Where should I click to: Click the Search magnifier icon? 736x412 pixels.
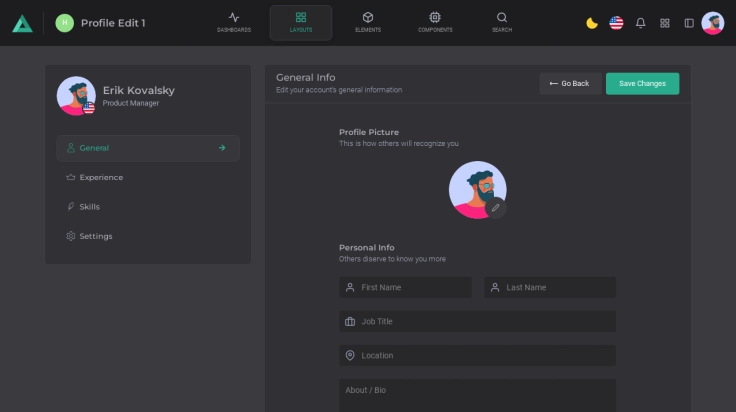point(502,22)
